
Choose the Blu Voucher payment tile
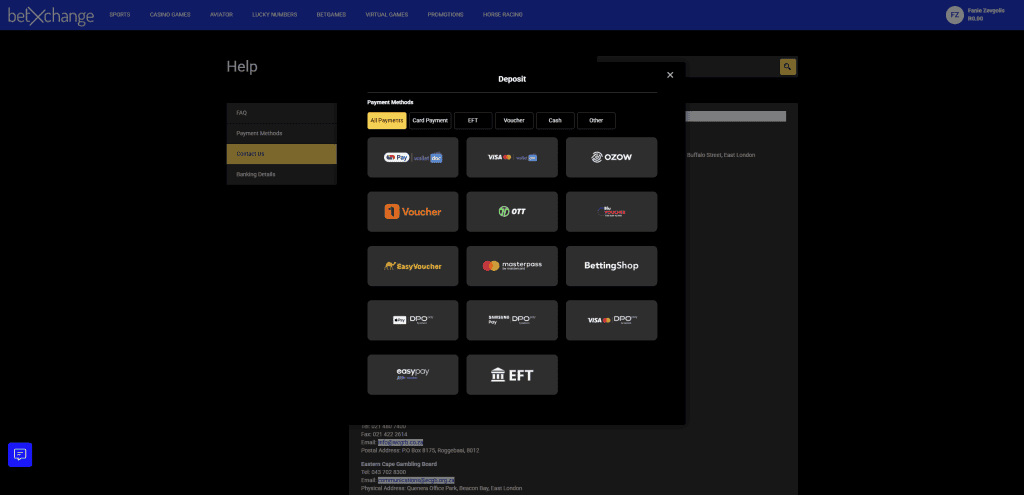[x=611, y=212]
